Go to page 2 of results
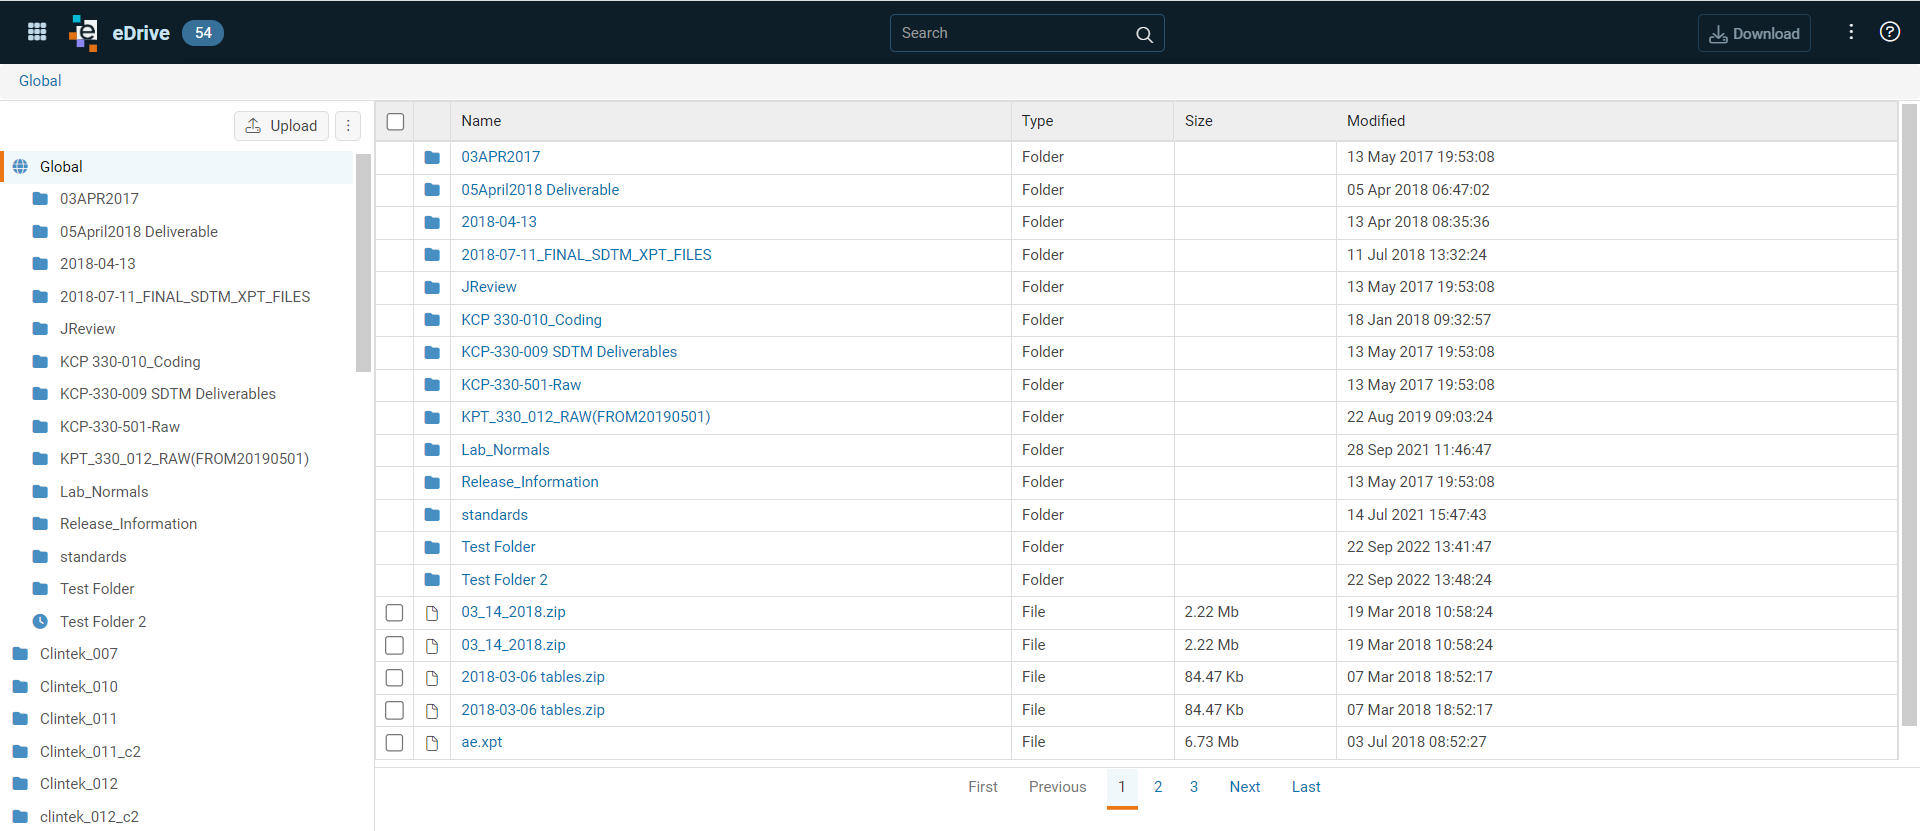The height and width of the screenshot is (831, 1920). (1158, 787)
